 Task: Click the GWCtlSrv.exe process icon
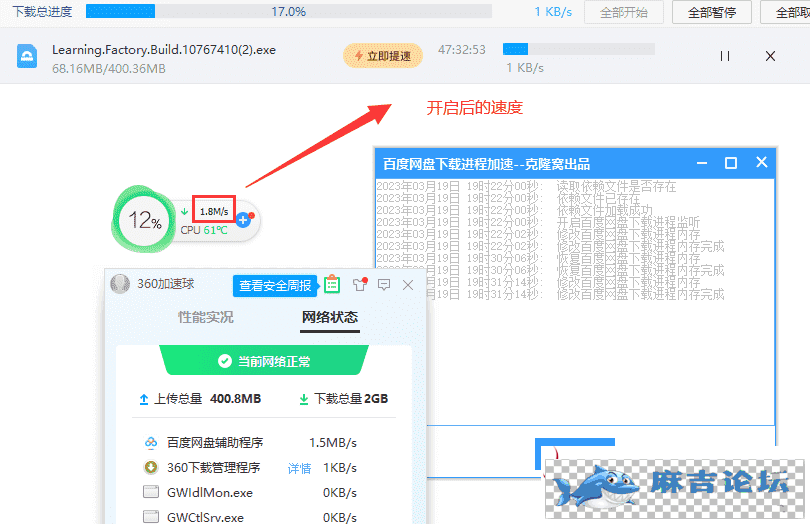[x=150, y=516]
